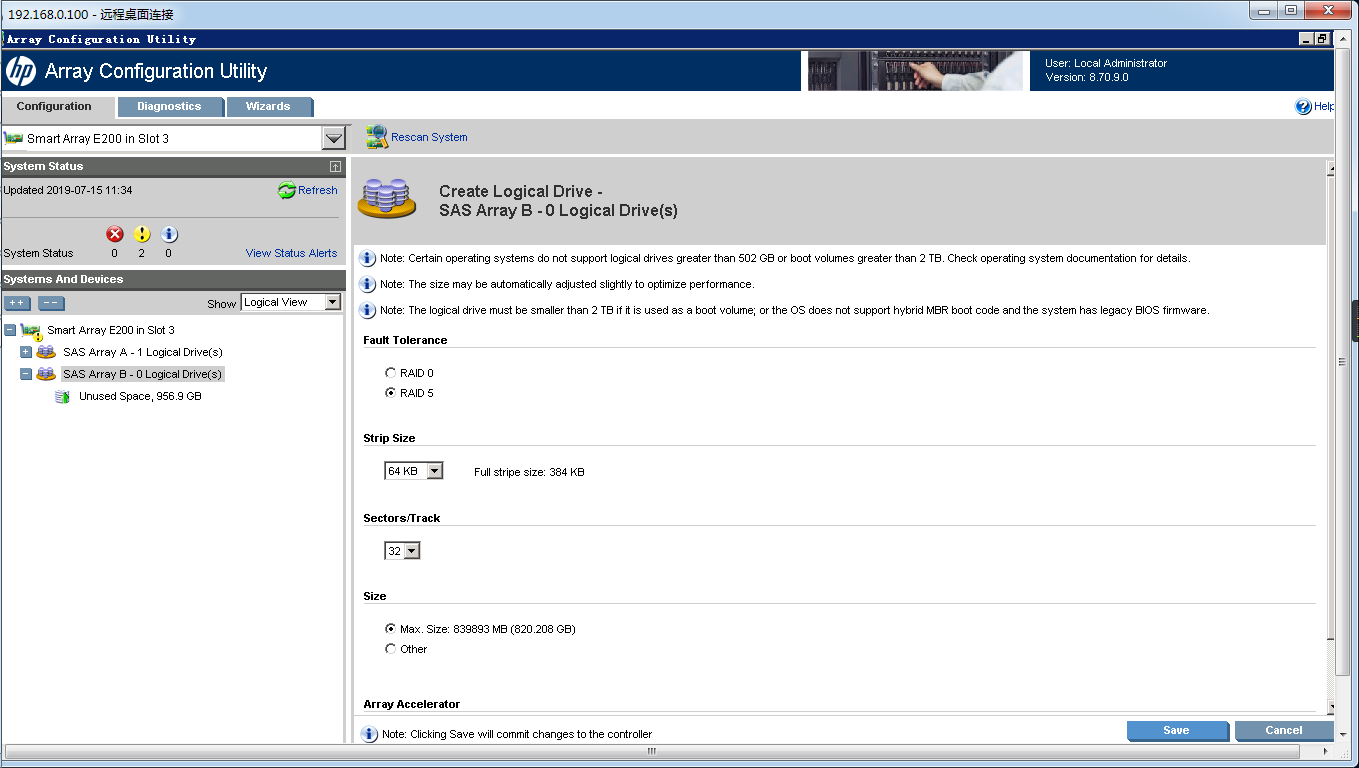1359x768 pixels.
Task: Click the Cancel button
Action: point(1284,731)
